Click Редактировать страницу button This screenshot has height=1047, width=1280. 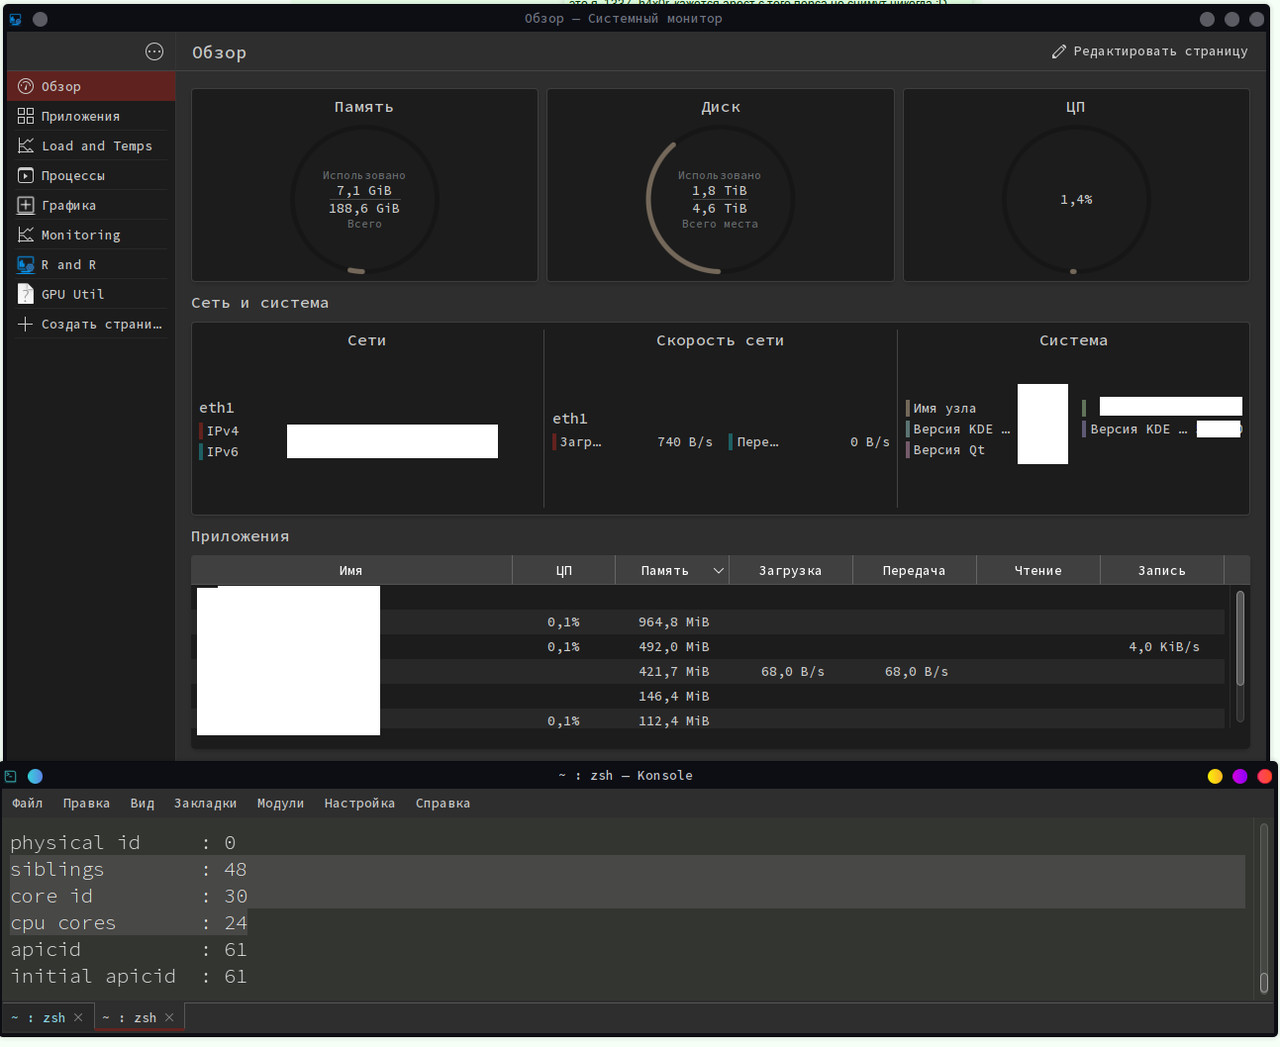click(x=1150, y=51)
